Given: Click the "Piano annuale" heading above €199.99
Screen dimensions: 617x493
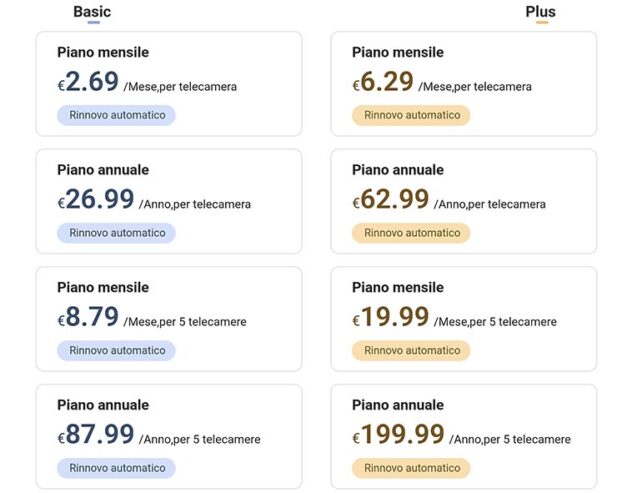Looking at the screenshot, I should 398,405.
